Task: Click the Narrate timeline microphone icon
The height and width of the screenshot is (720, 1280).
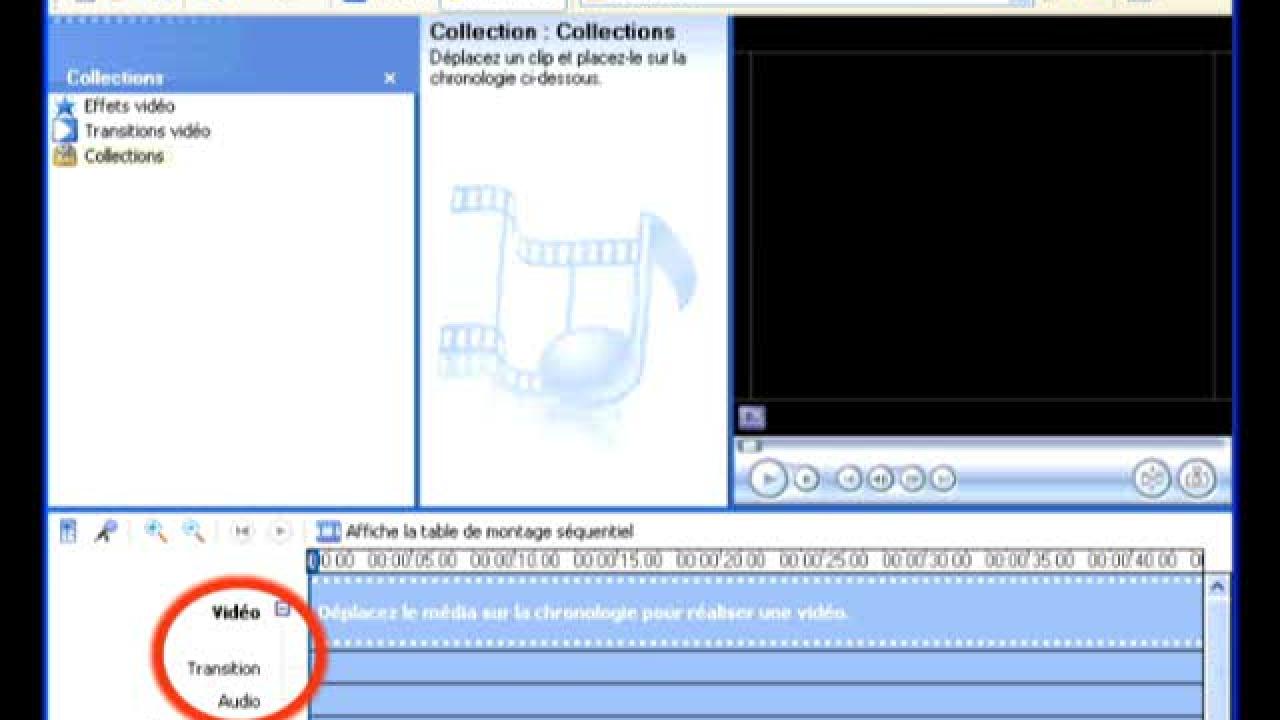Action: coord(105,532)
